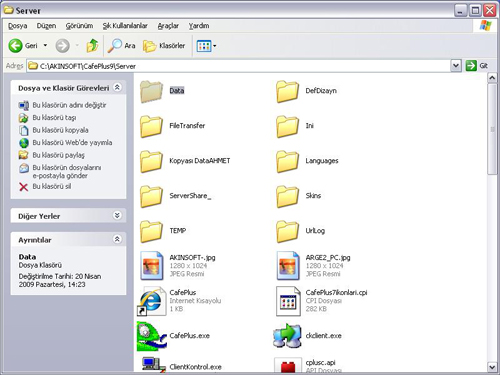Viewport: 500px width, 375px height.
Task: Go back with the Geri button
Action: click(23, 46)
